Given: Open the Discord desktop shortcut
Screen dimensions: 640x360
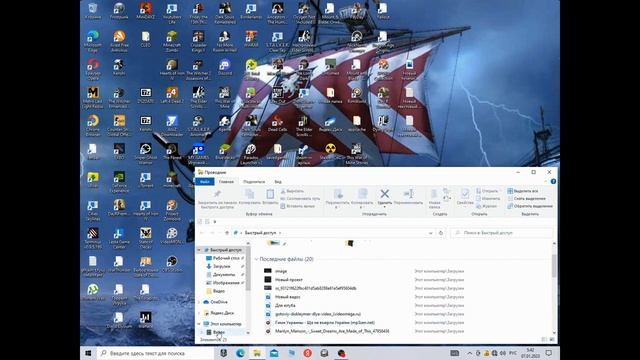Looking at the screenshot, I should pyautogui.click(x=224, y=68).
